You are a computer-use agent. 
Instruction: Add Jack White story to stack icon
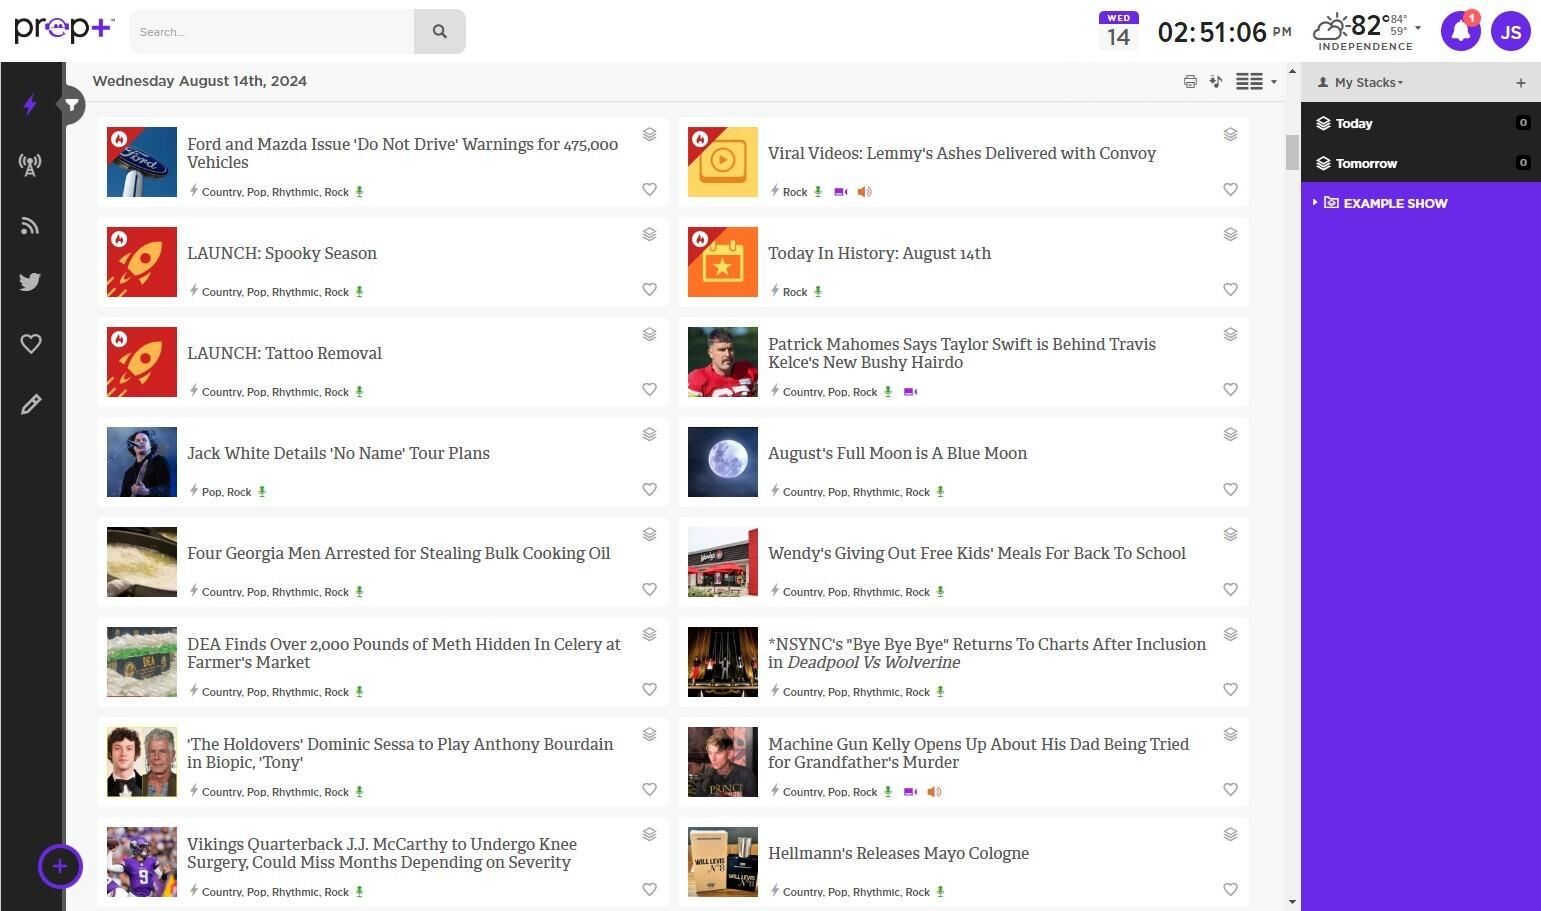click(x=649, y=434)
